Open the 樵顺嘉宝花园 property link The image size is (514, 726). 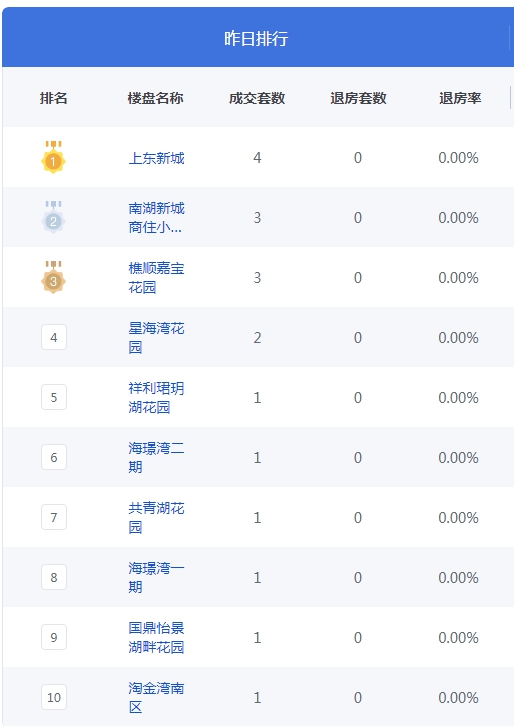point(157,278)
